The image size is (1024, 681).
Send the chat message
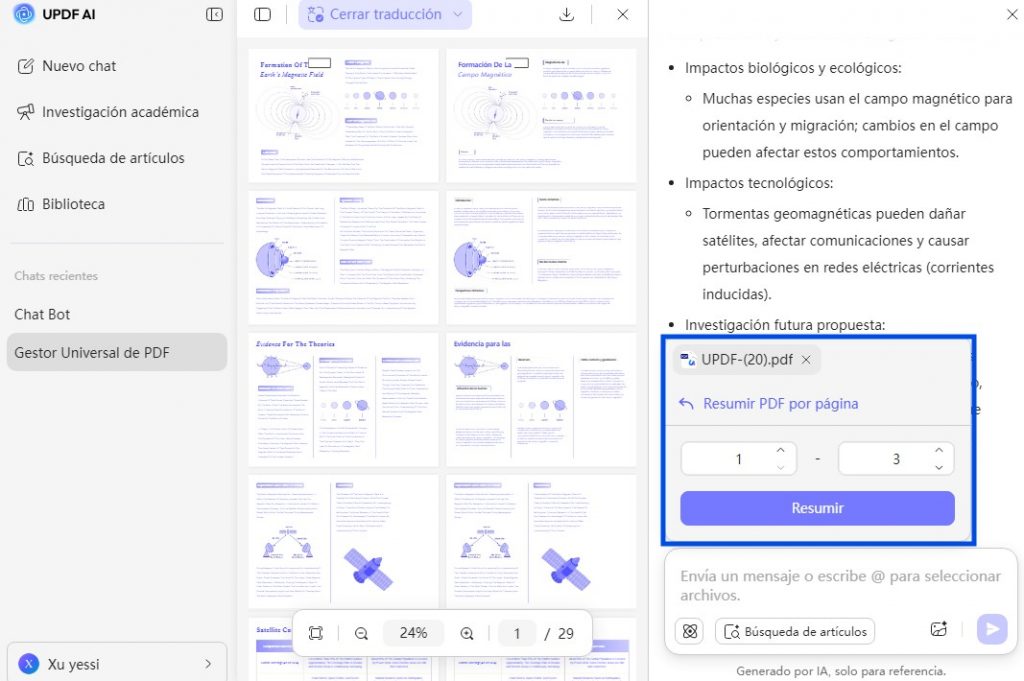click(x=992, y=629)
